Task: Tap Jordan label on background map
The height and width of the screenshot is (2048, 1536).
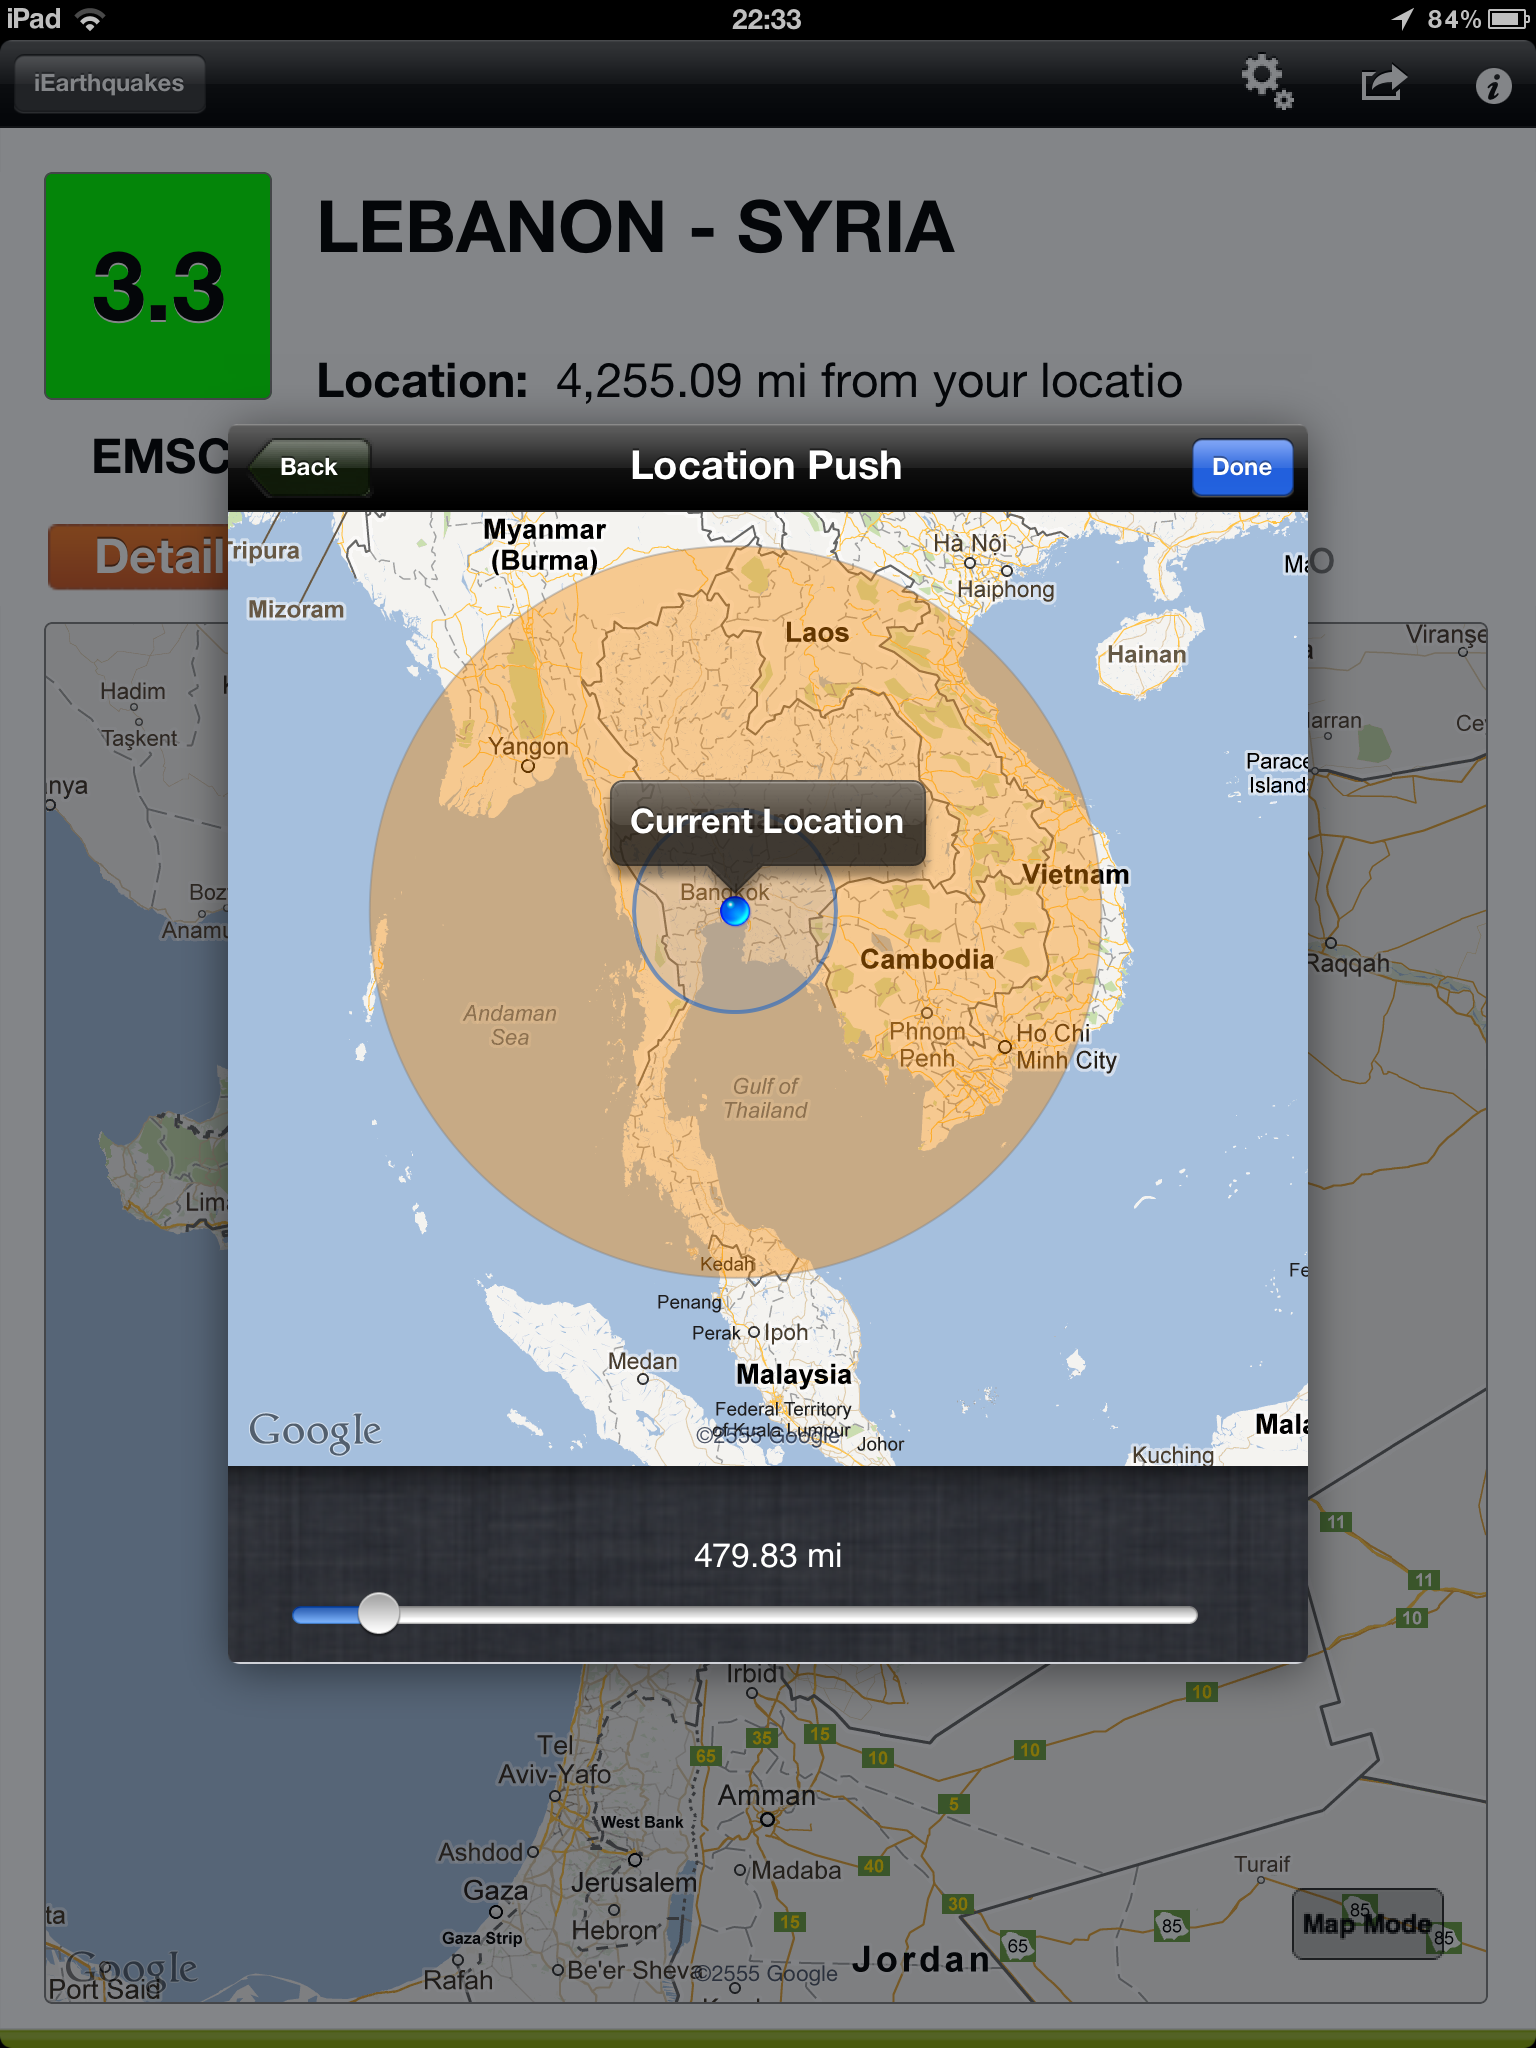Action: click(921, 1959)
